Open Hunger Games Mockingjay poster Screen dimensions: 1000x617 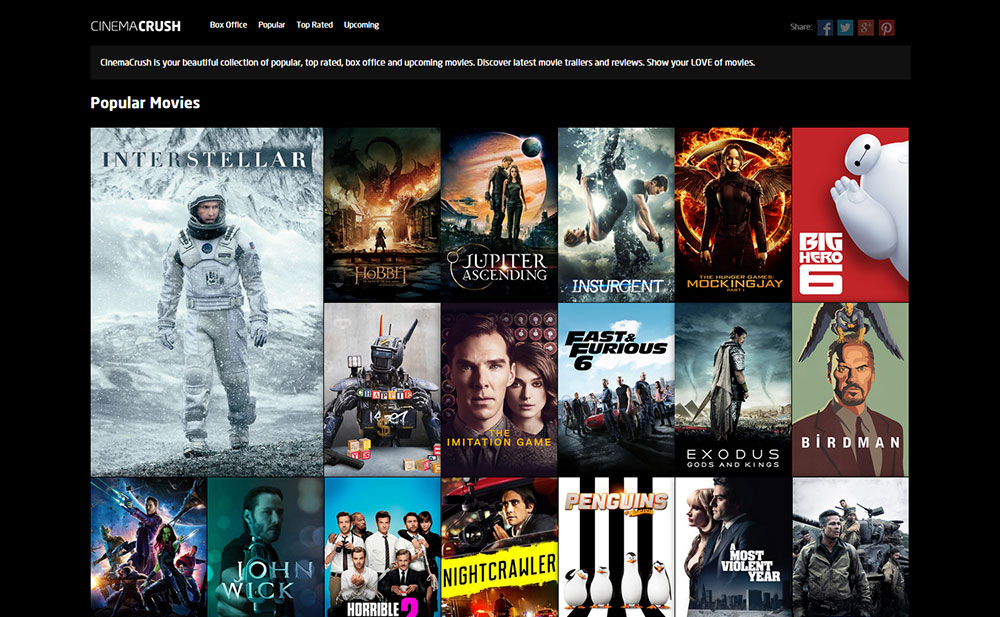pyautogui.click(x=733, y=214)
